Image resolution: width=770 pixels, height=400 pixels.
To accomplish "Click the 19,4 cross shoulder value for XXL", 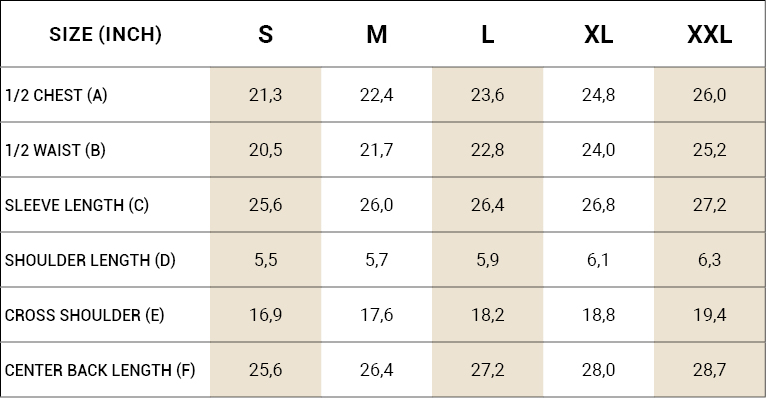I will pyautogui.click(x=709, y=316).
